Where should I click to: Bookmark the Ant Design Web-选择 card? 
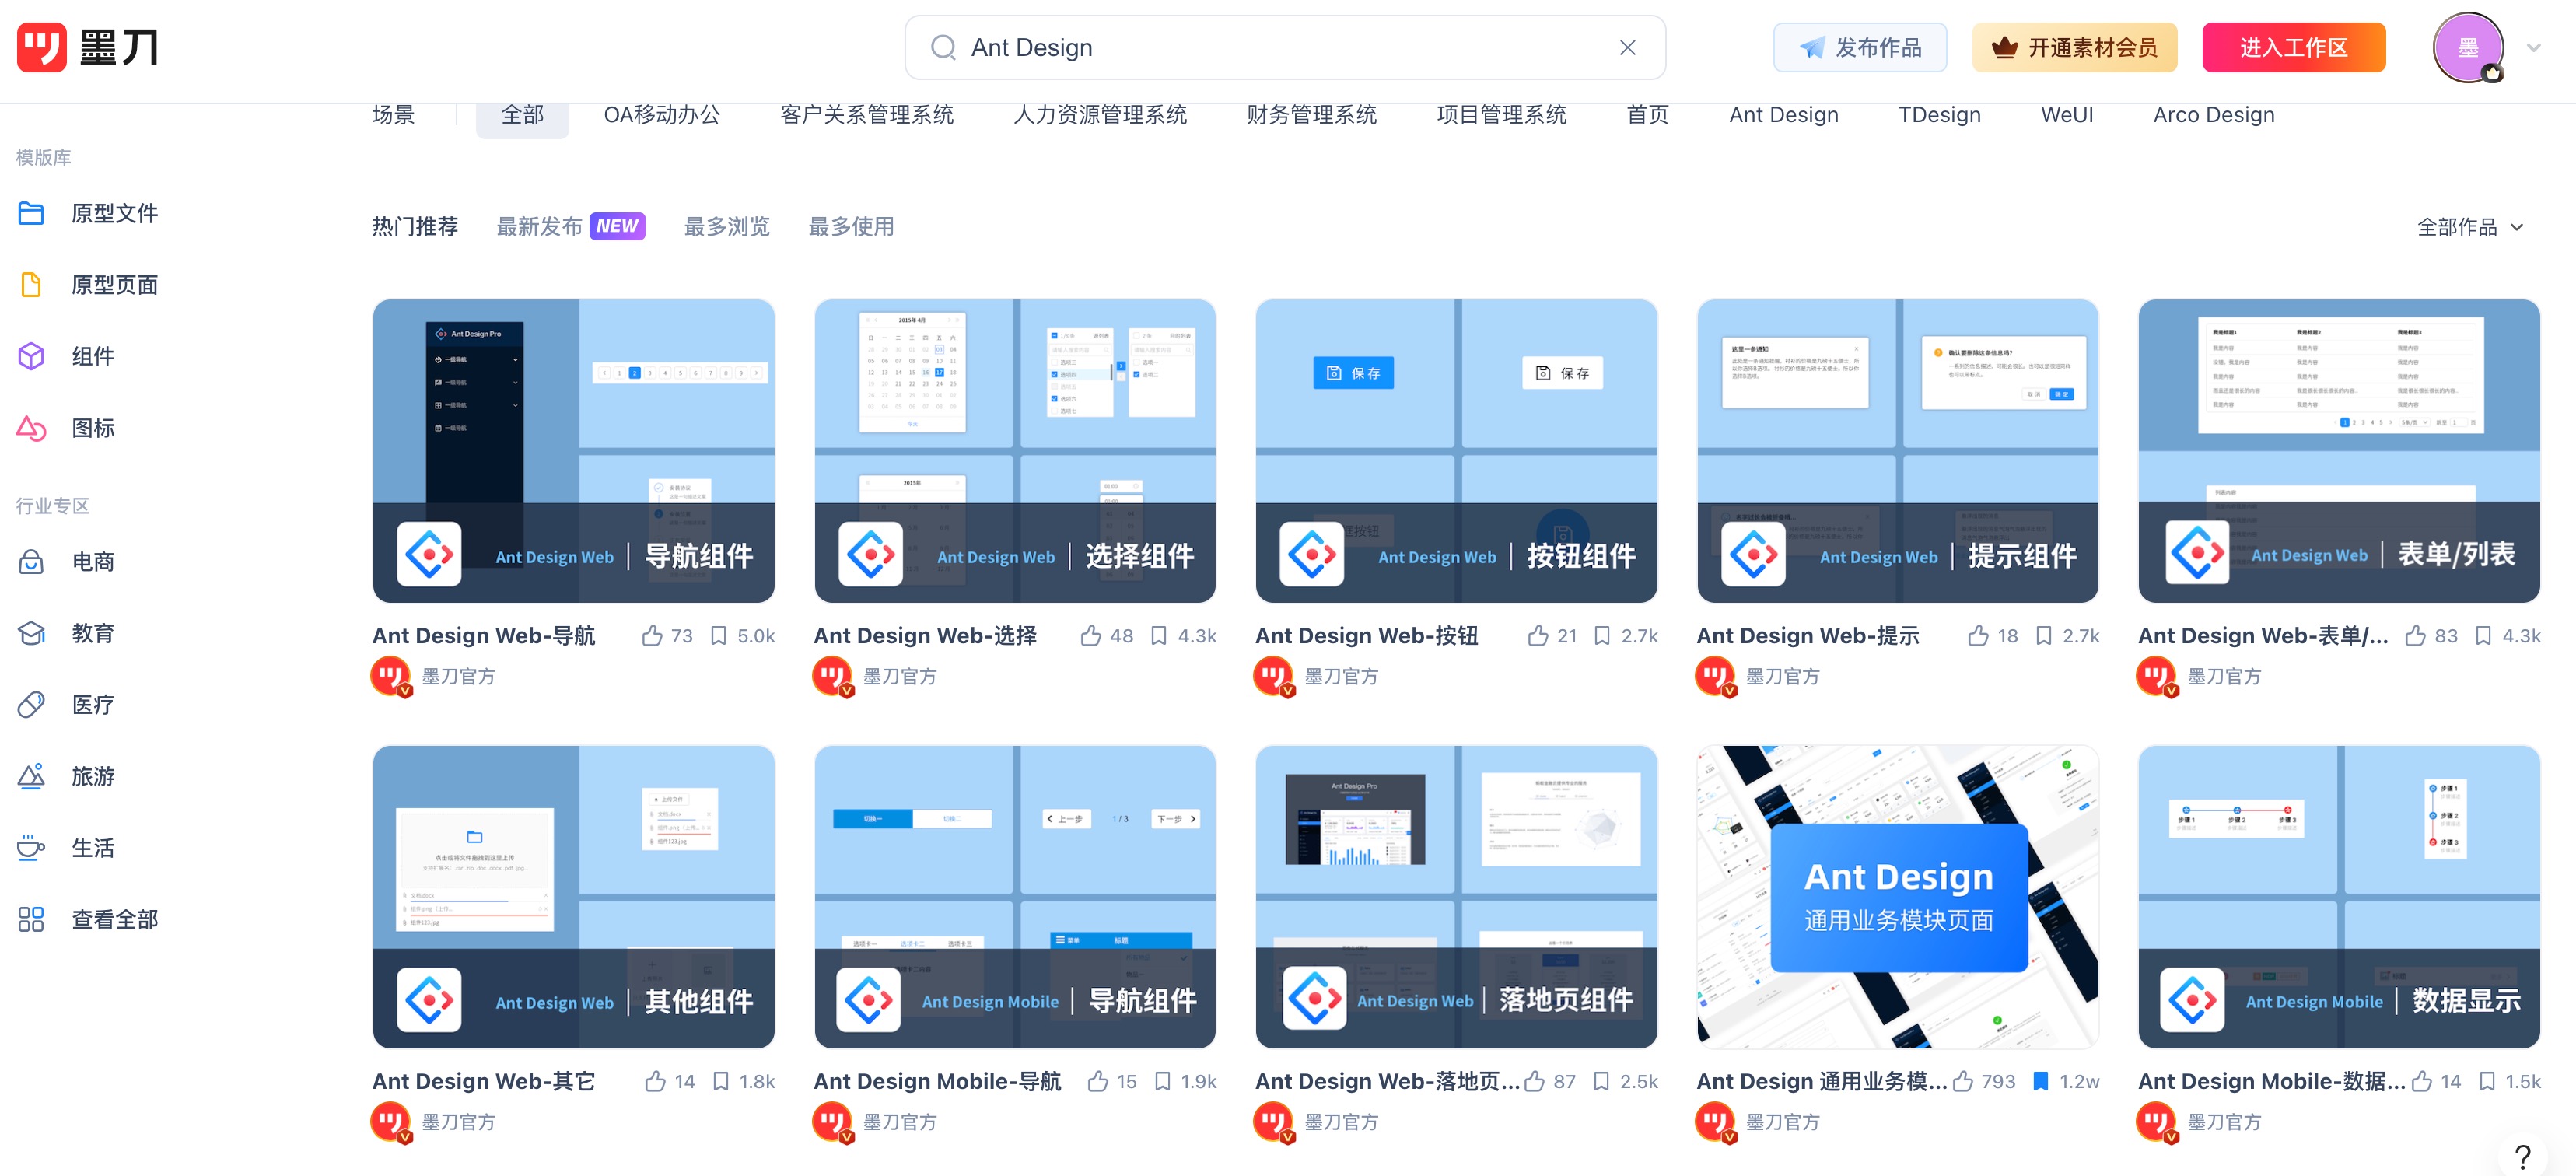[x=1158, y=636]
